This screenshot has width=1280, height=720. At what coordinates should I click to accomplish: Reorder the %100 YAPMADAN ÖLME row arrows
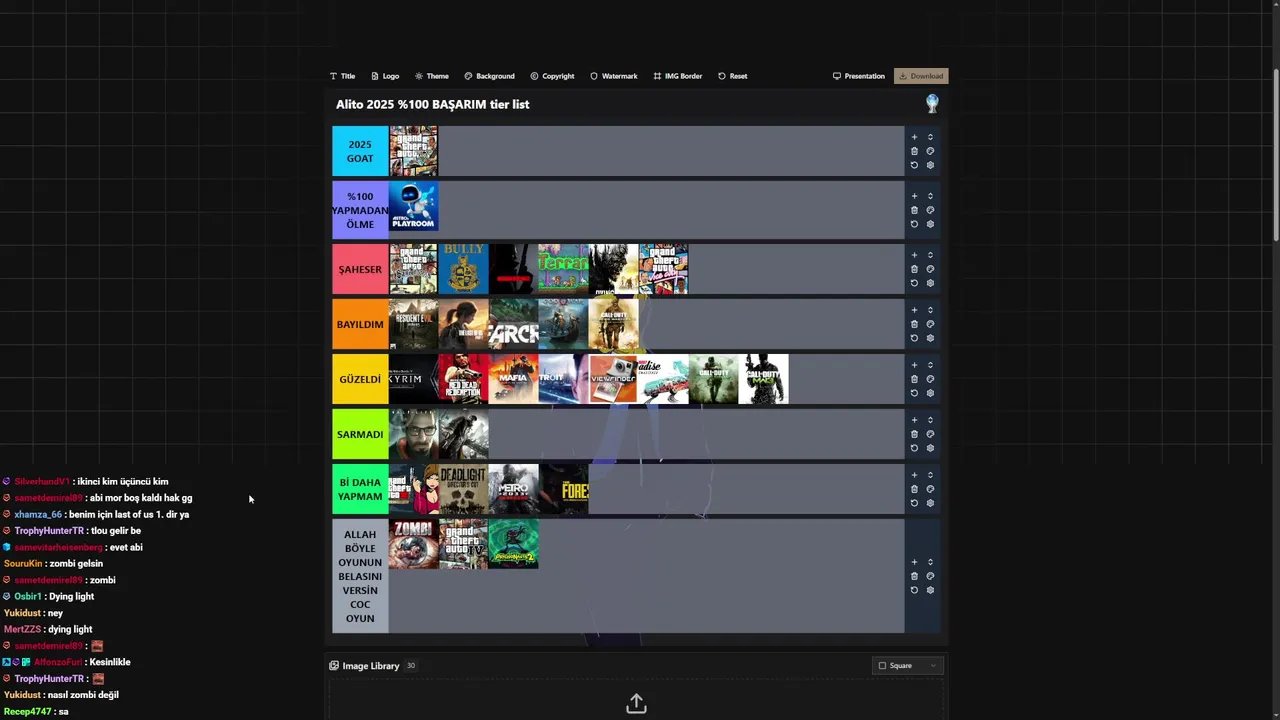930,196
